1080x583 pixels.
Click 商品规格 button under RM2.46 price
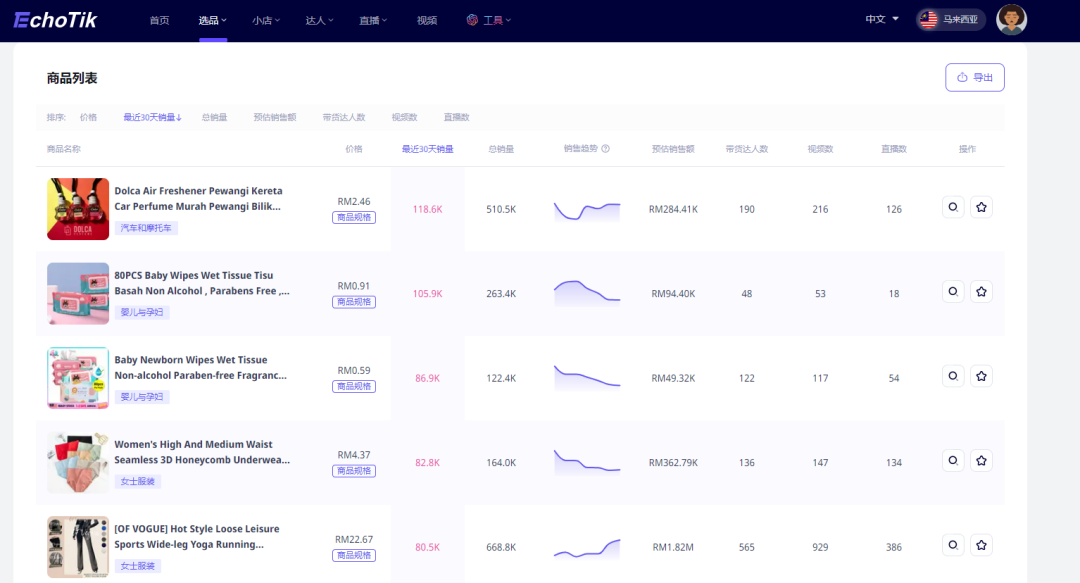click(x=353, y=217)
